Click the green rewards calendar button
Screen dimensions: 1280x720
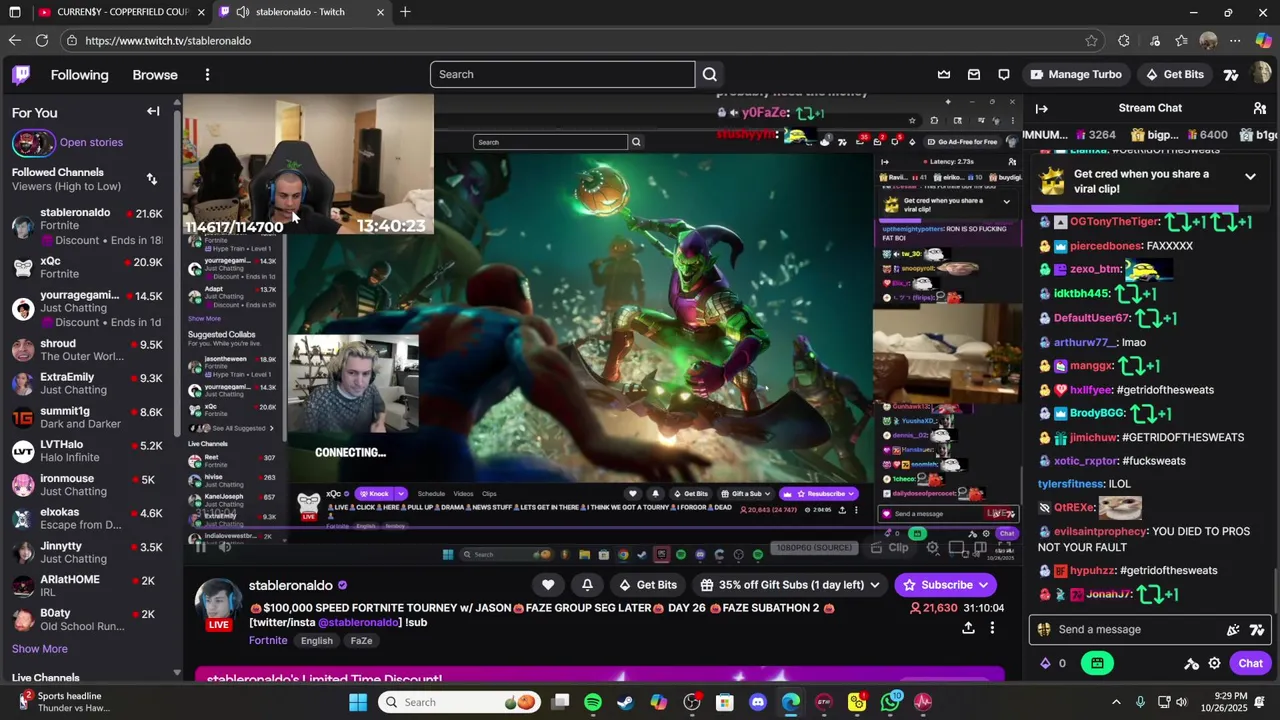click(x=1097, y=663)
